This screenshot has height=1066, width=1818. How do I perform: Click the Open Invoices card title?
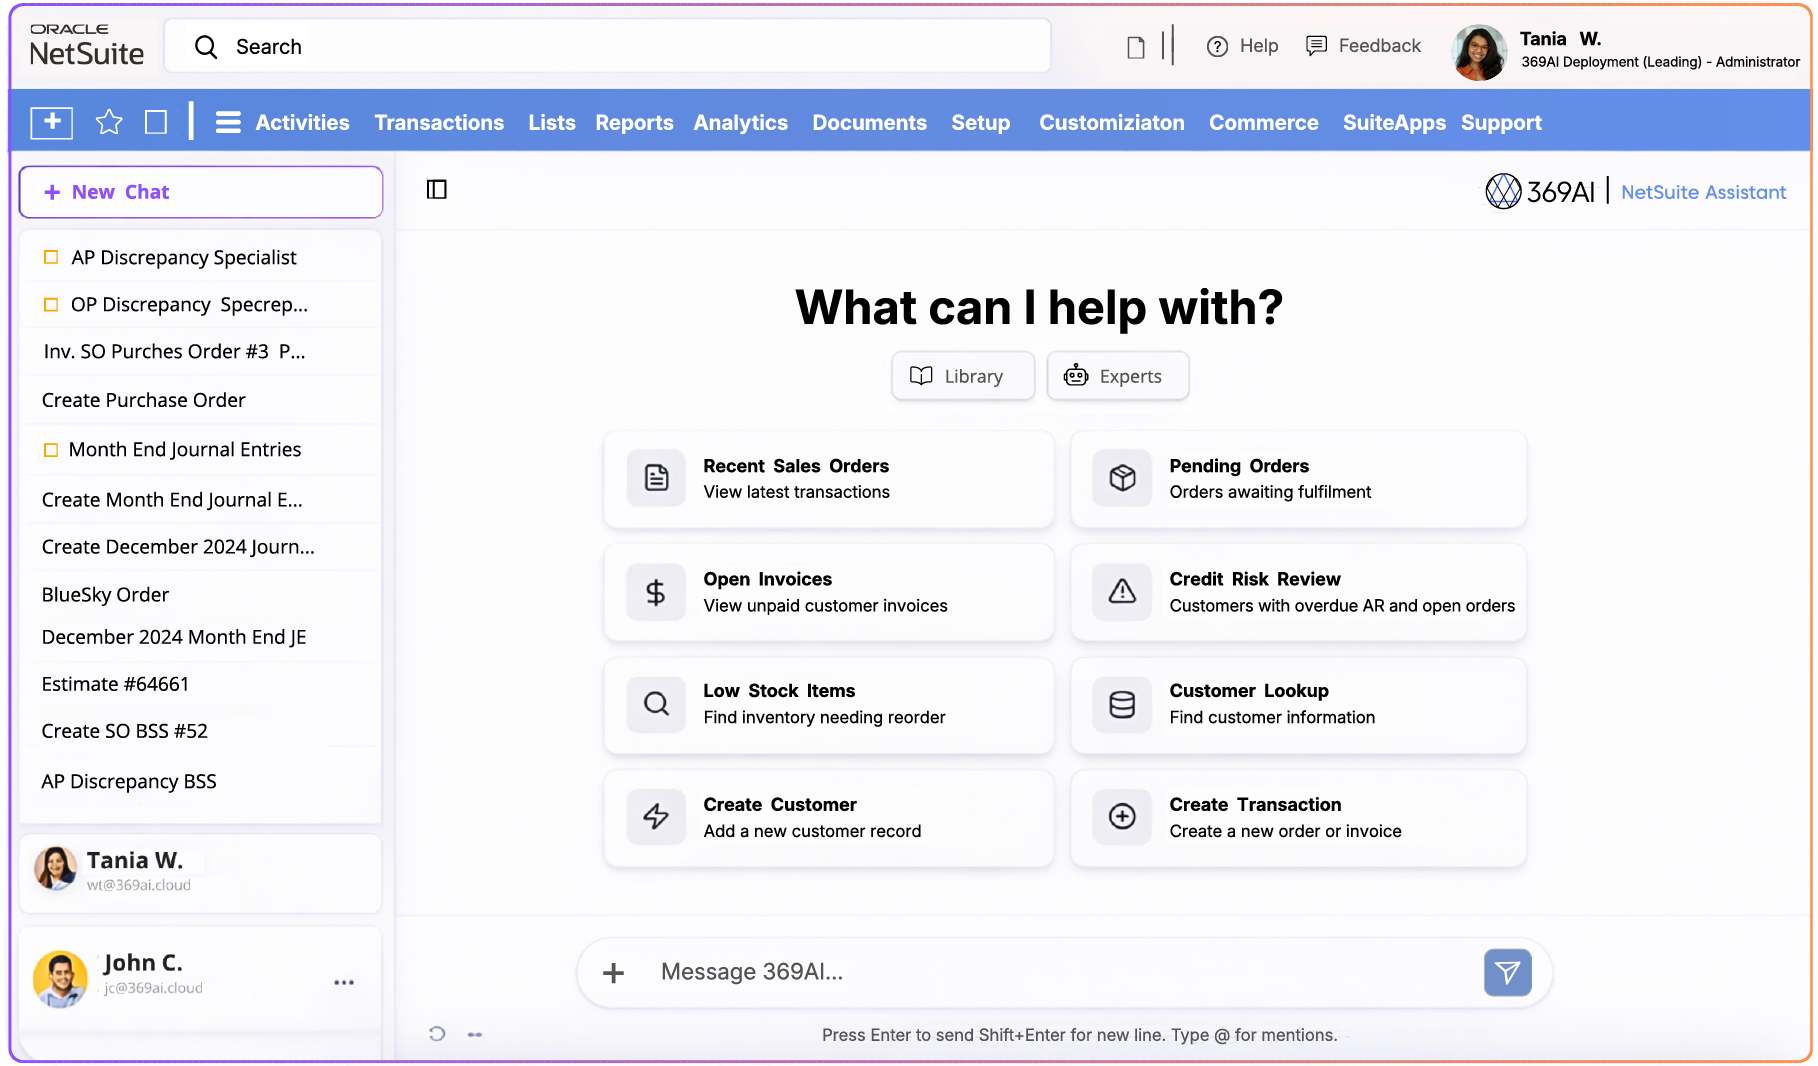(x=767, y=579)
